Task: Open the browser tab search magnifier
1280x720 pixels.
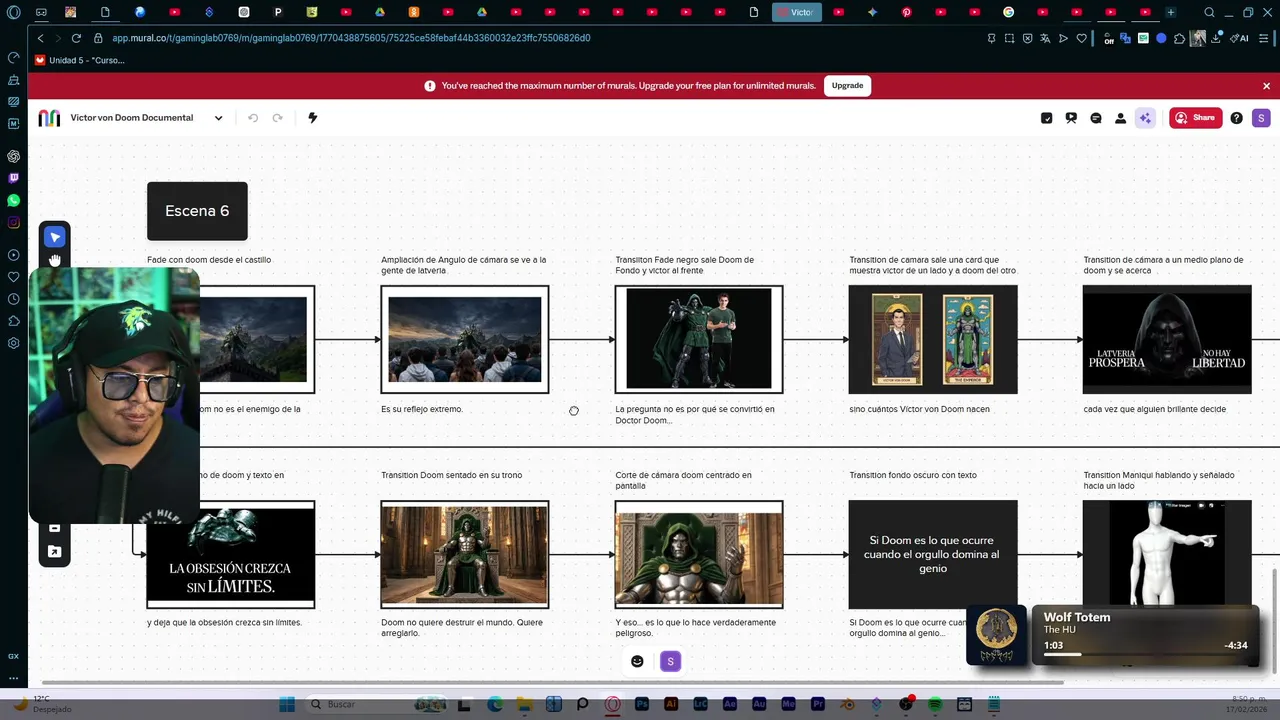Action: click(1209, 12)
